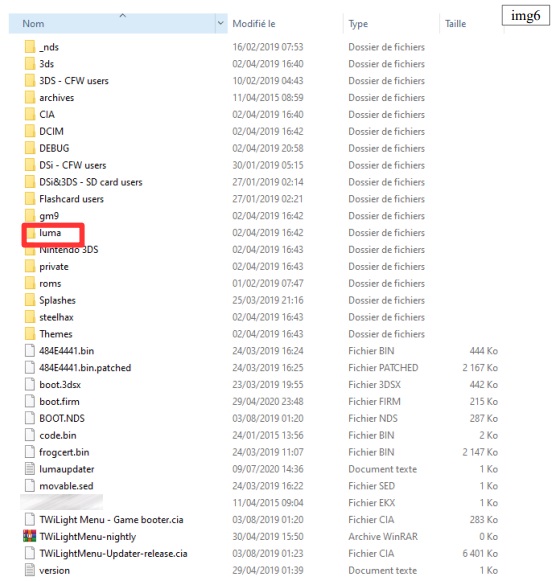Image resolution: width=553 pixels, height=581 pixels.
Task: Select the version text document icon
Action: click(30, 570)
